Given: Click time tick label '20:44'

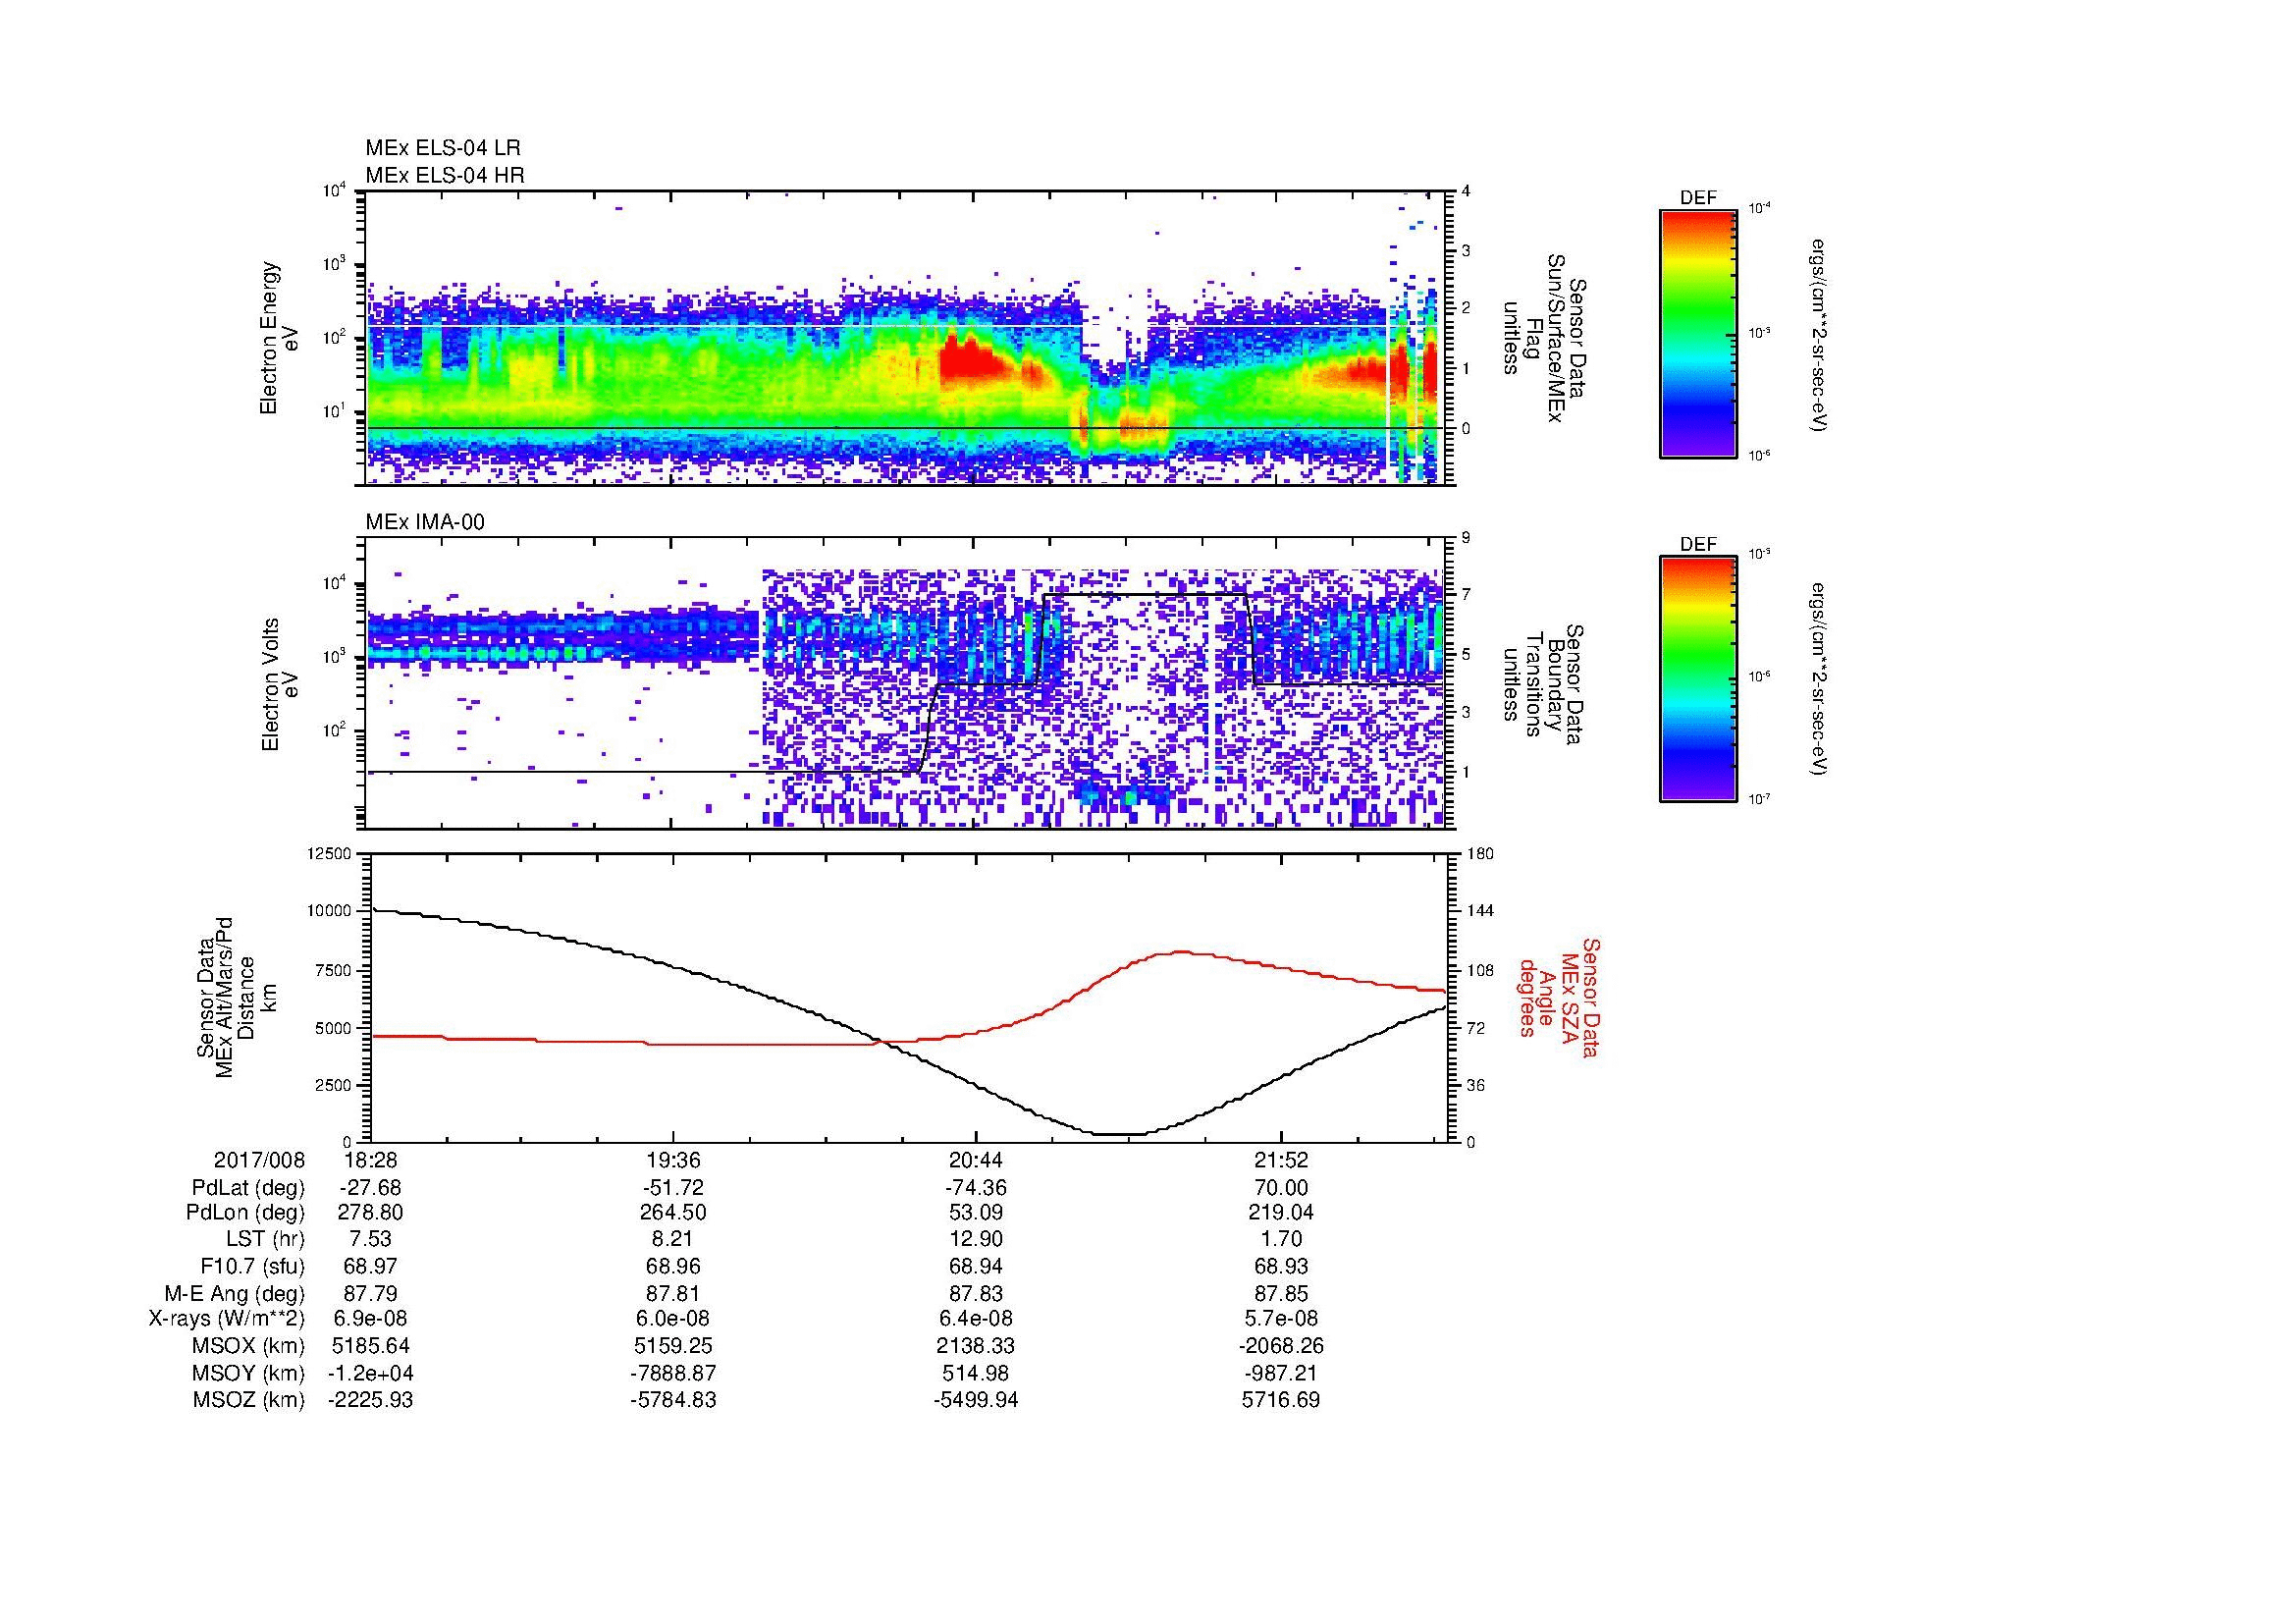Looking at the screenshot, I should pos(976,1160).
